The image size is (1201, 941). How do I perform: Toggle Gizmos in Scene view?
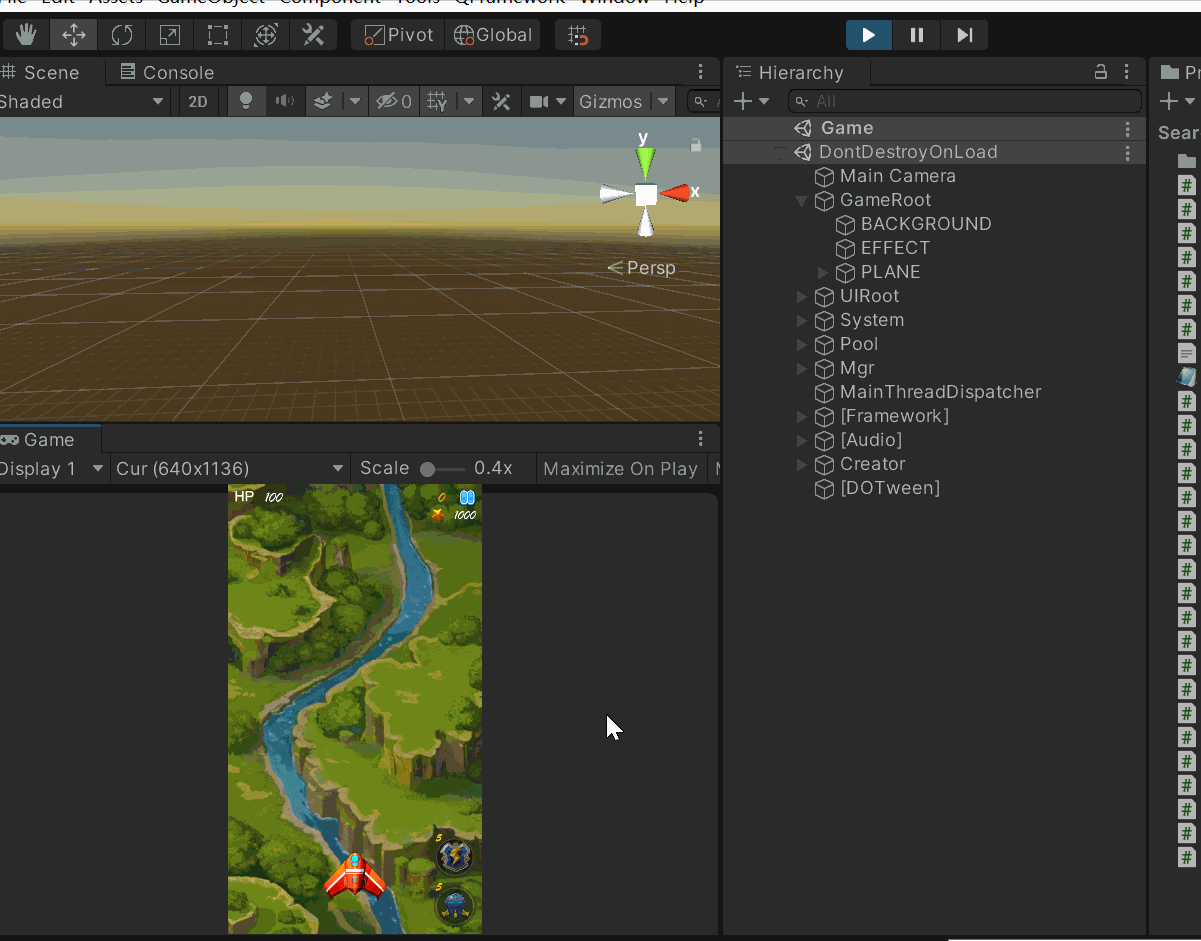coord(611,101)
